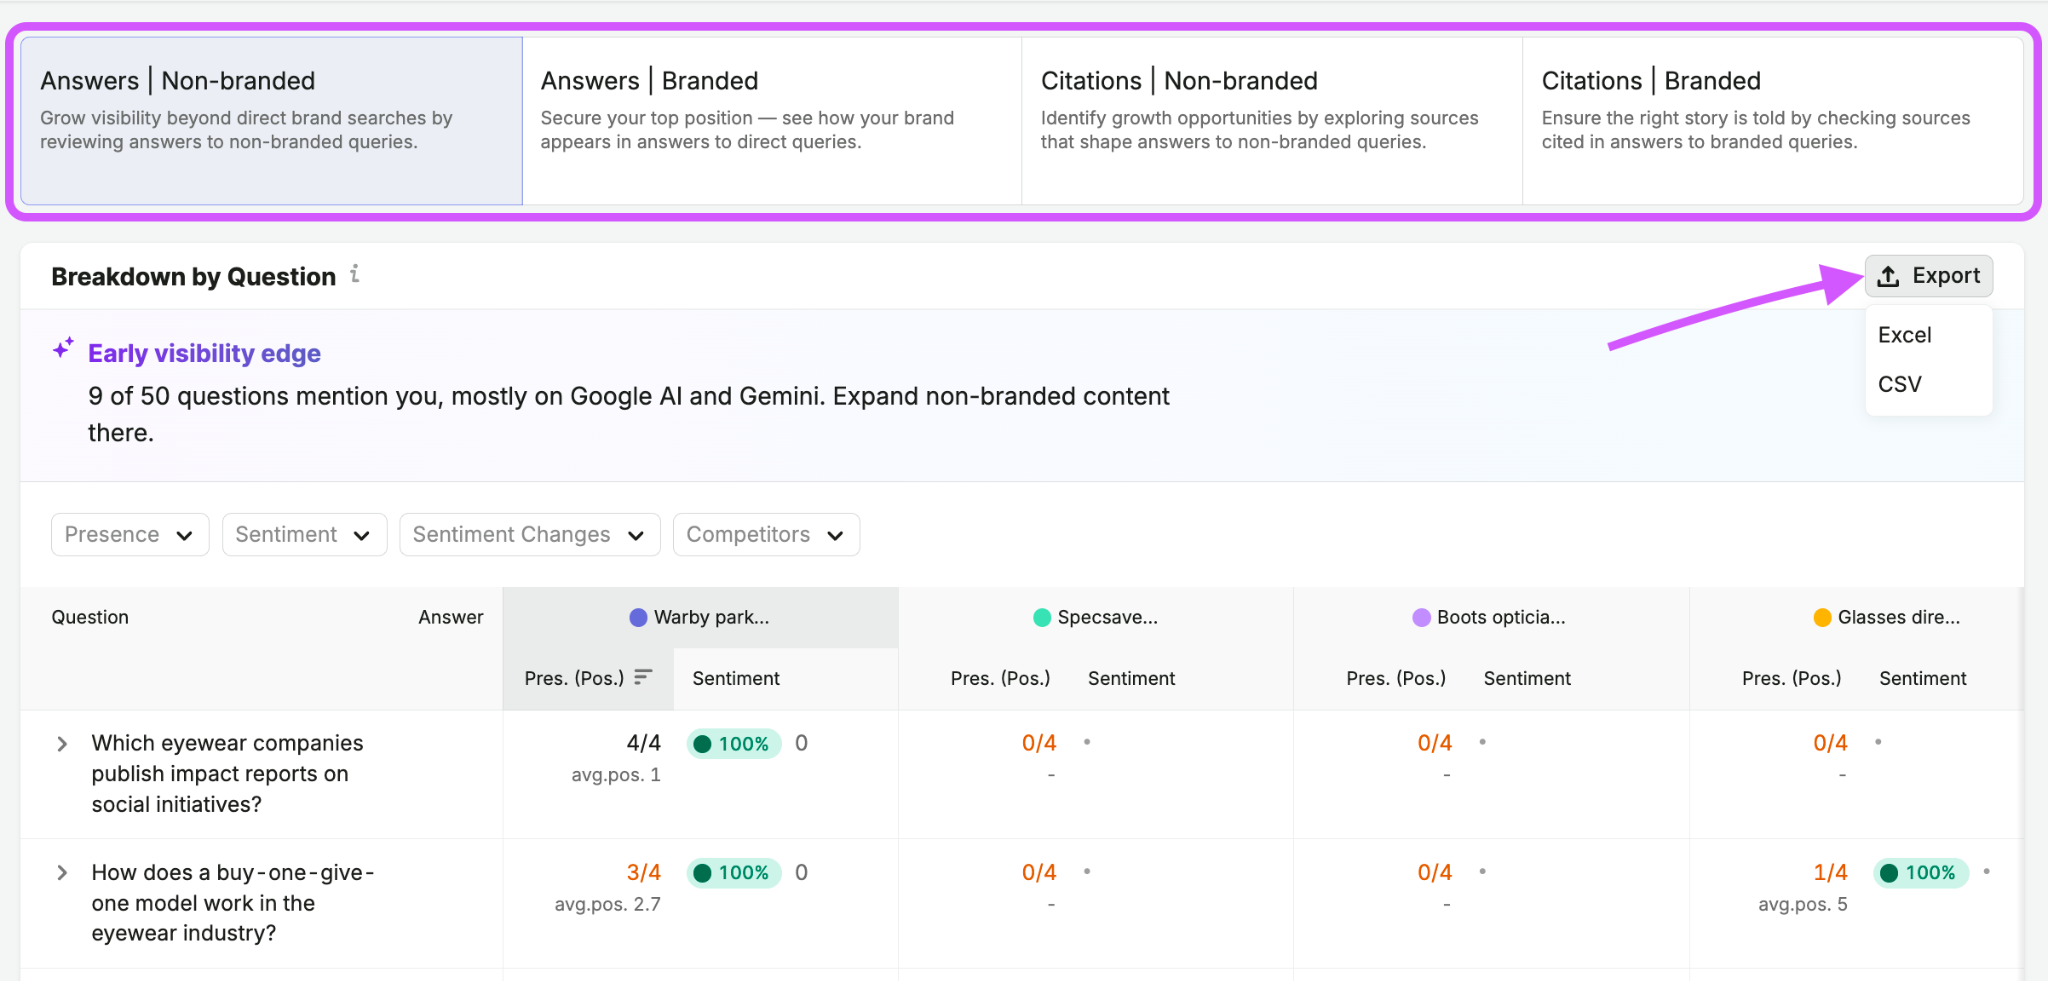Click the Warby park... competitor header

700,618
